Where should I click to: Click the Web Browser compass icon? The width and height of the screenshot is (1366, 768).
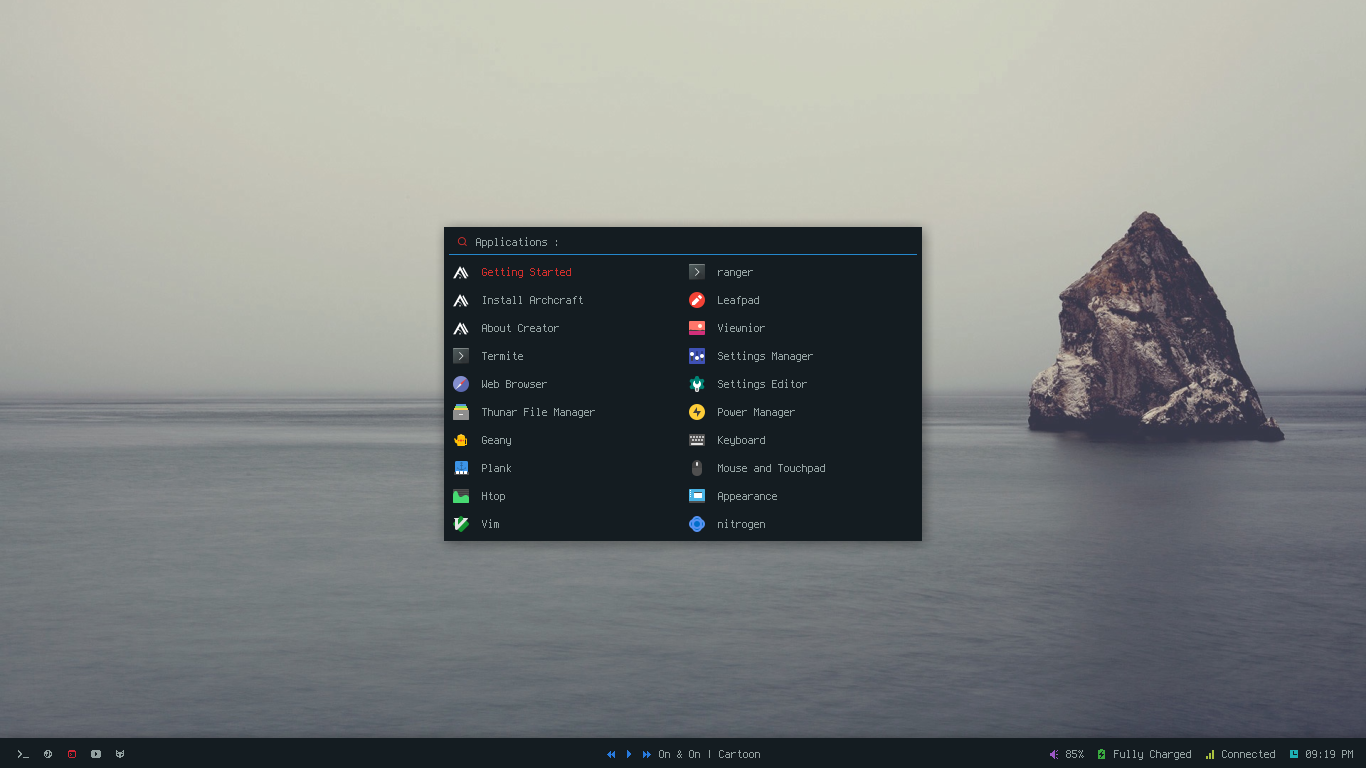click(461, 384)
